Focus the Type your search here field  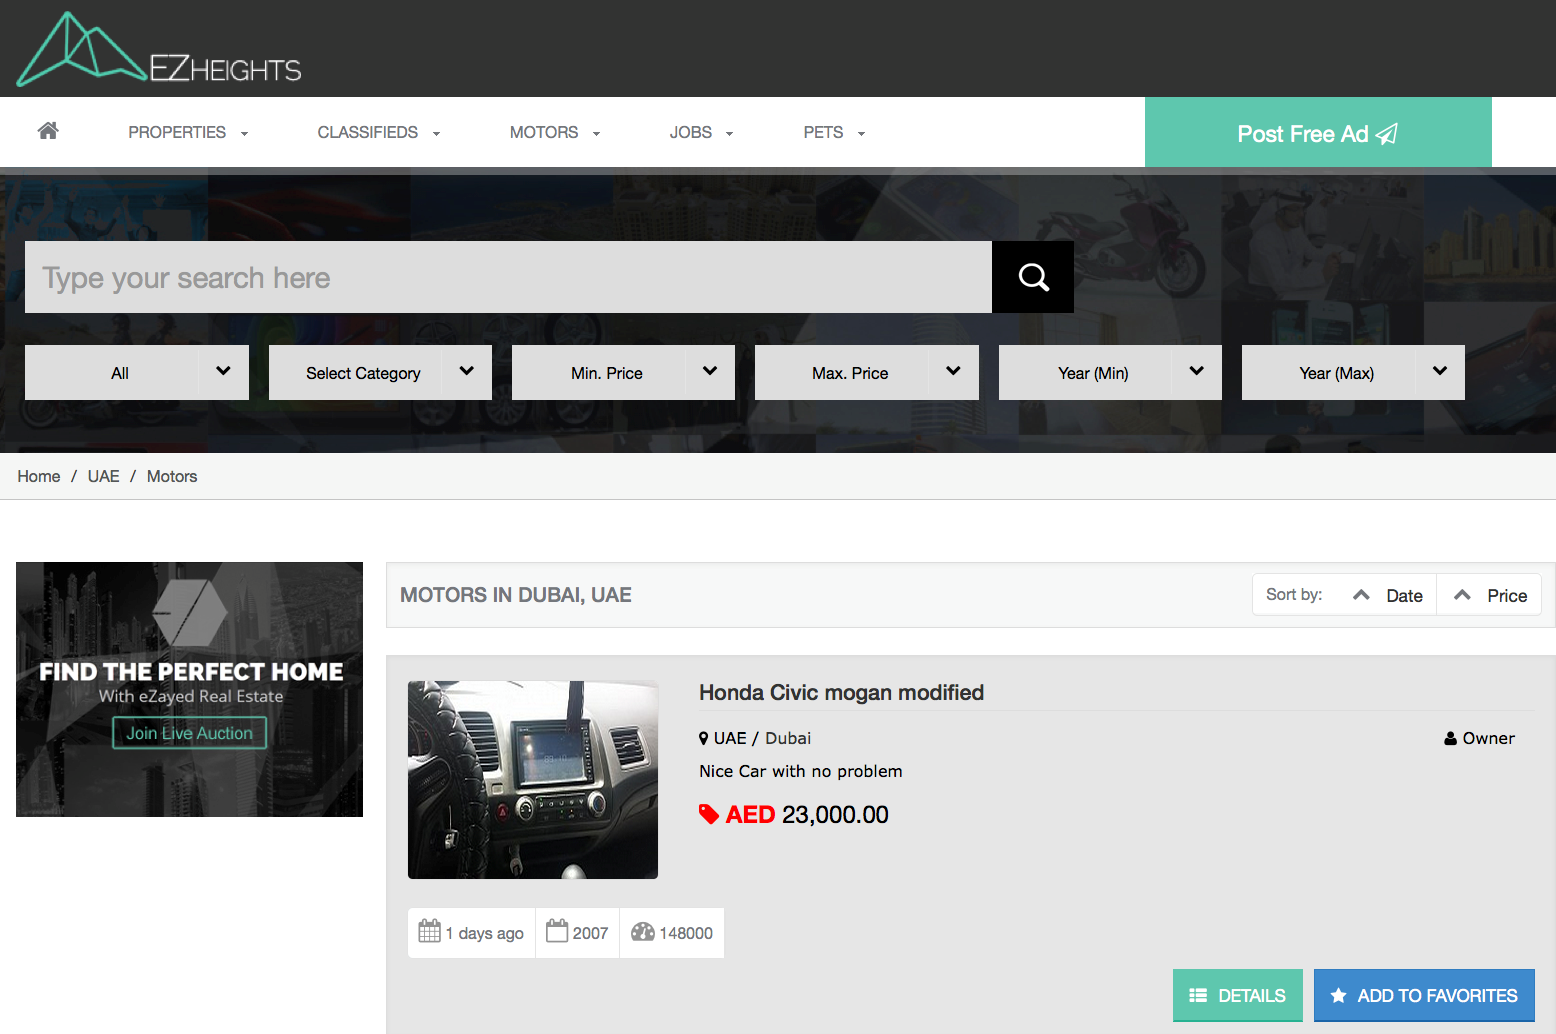pos(508,277)
